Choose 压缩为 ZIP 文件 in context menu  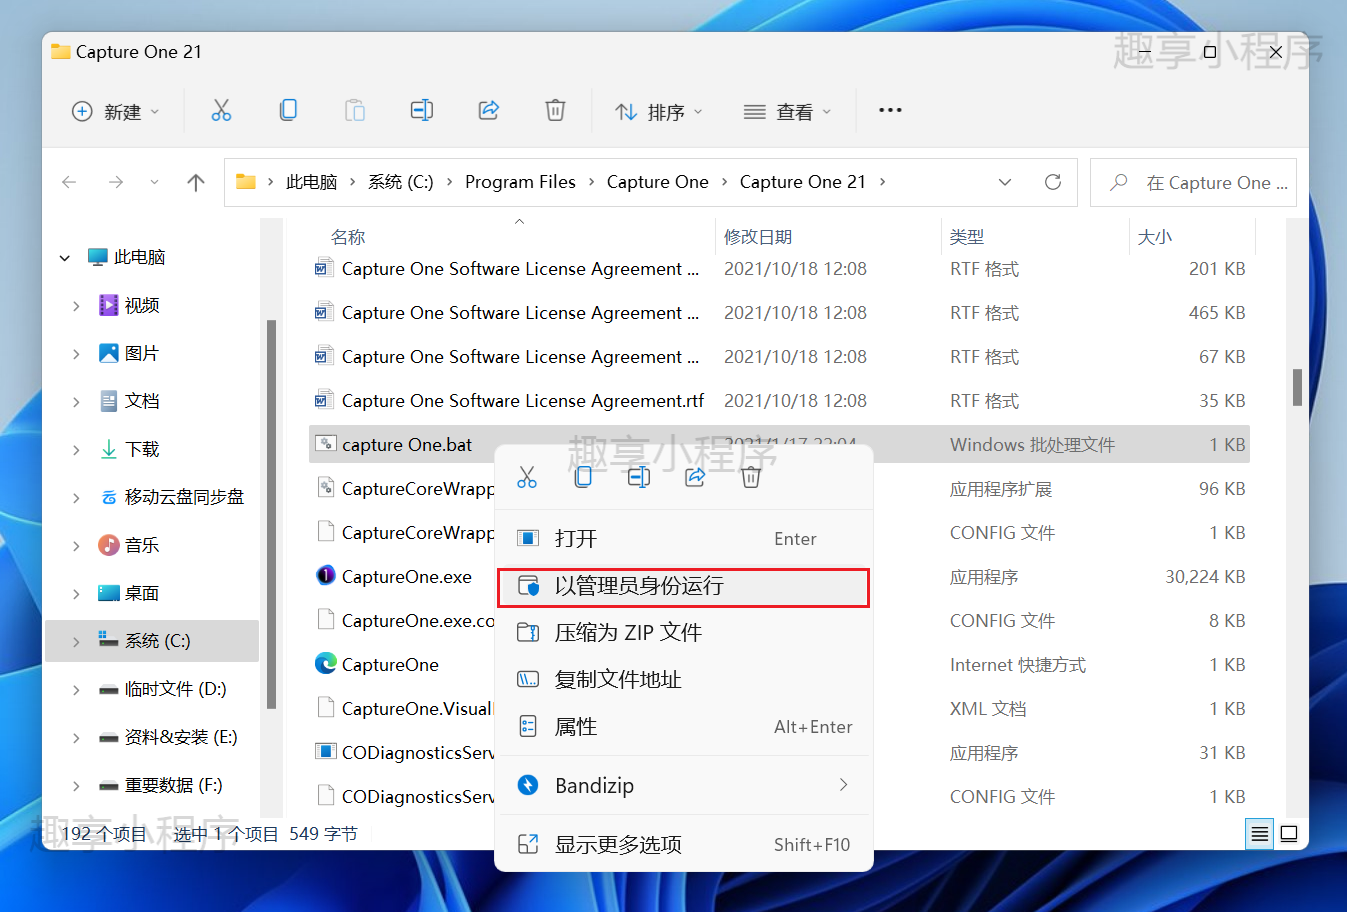(x=684, y=632)
